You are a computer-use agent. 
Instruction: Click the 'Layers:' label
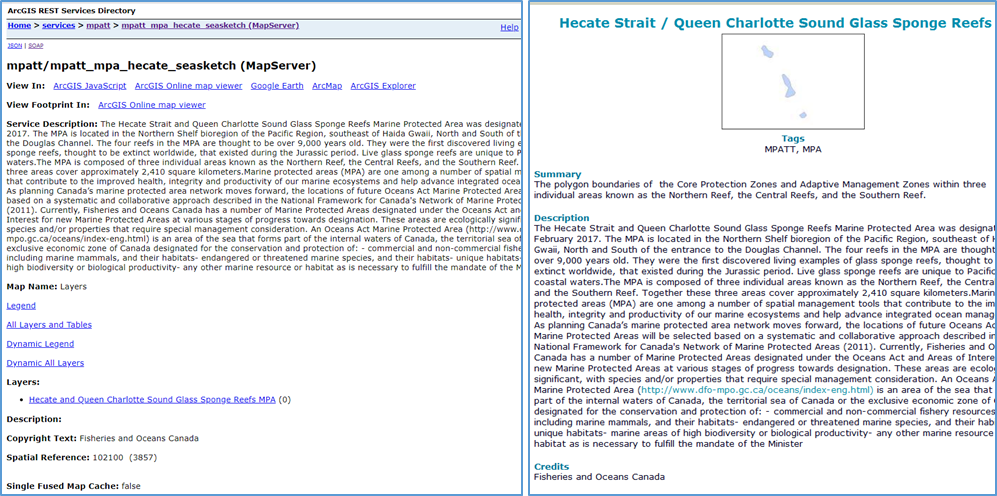23,382
